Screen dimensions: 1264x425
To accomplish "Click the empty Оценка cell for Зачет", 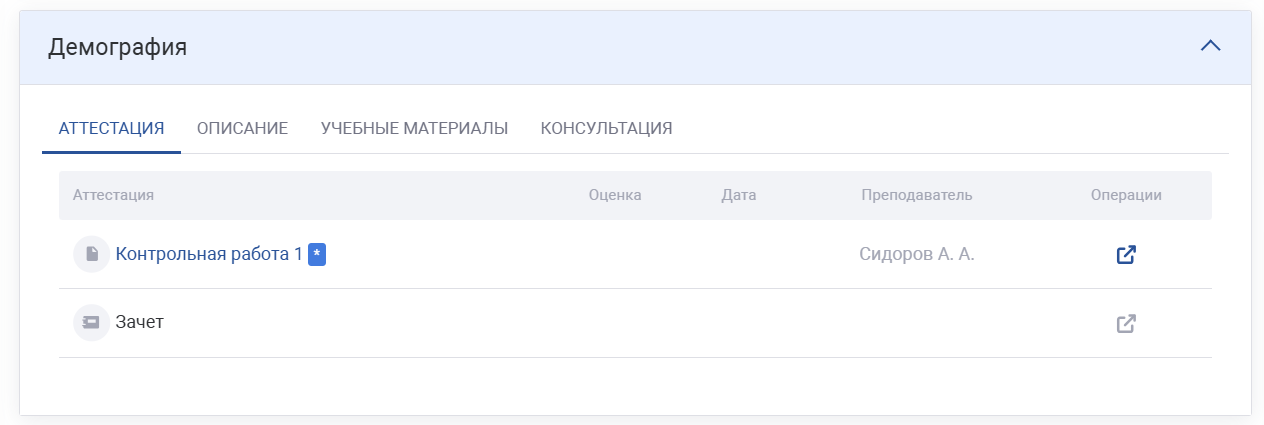I will (x=615, y=323).
